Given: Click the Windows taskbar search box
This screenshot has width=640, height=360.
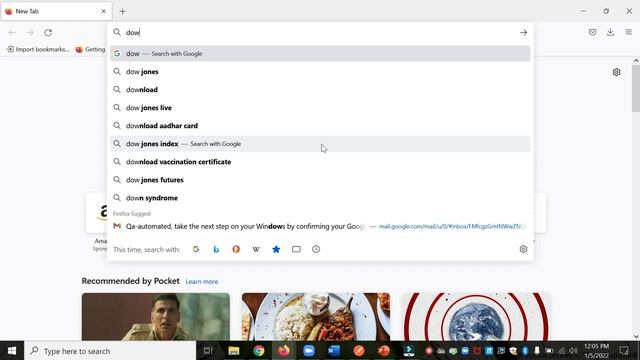Looking at the screenshot, I should pos(110,351).
